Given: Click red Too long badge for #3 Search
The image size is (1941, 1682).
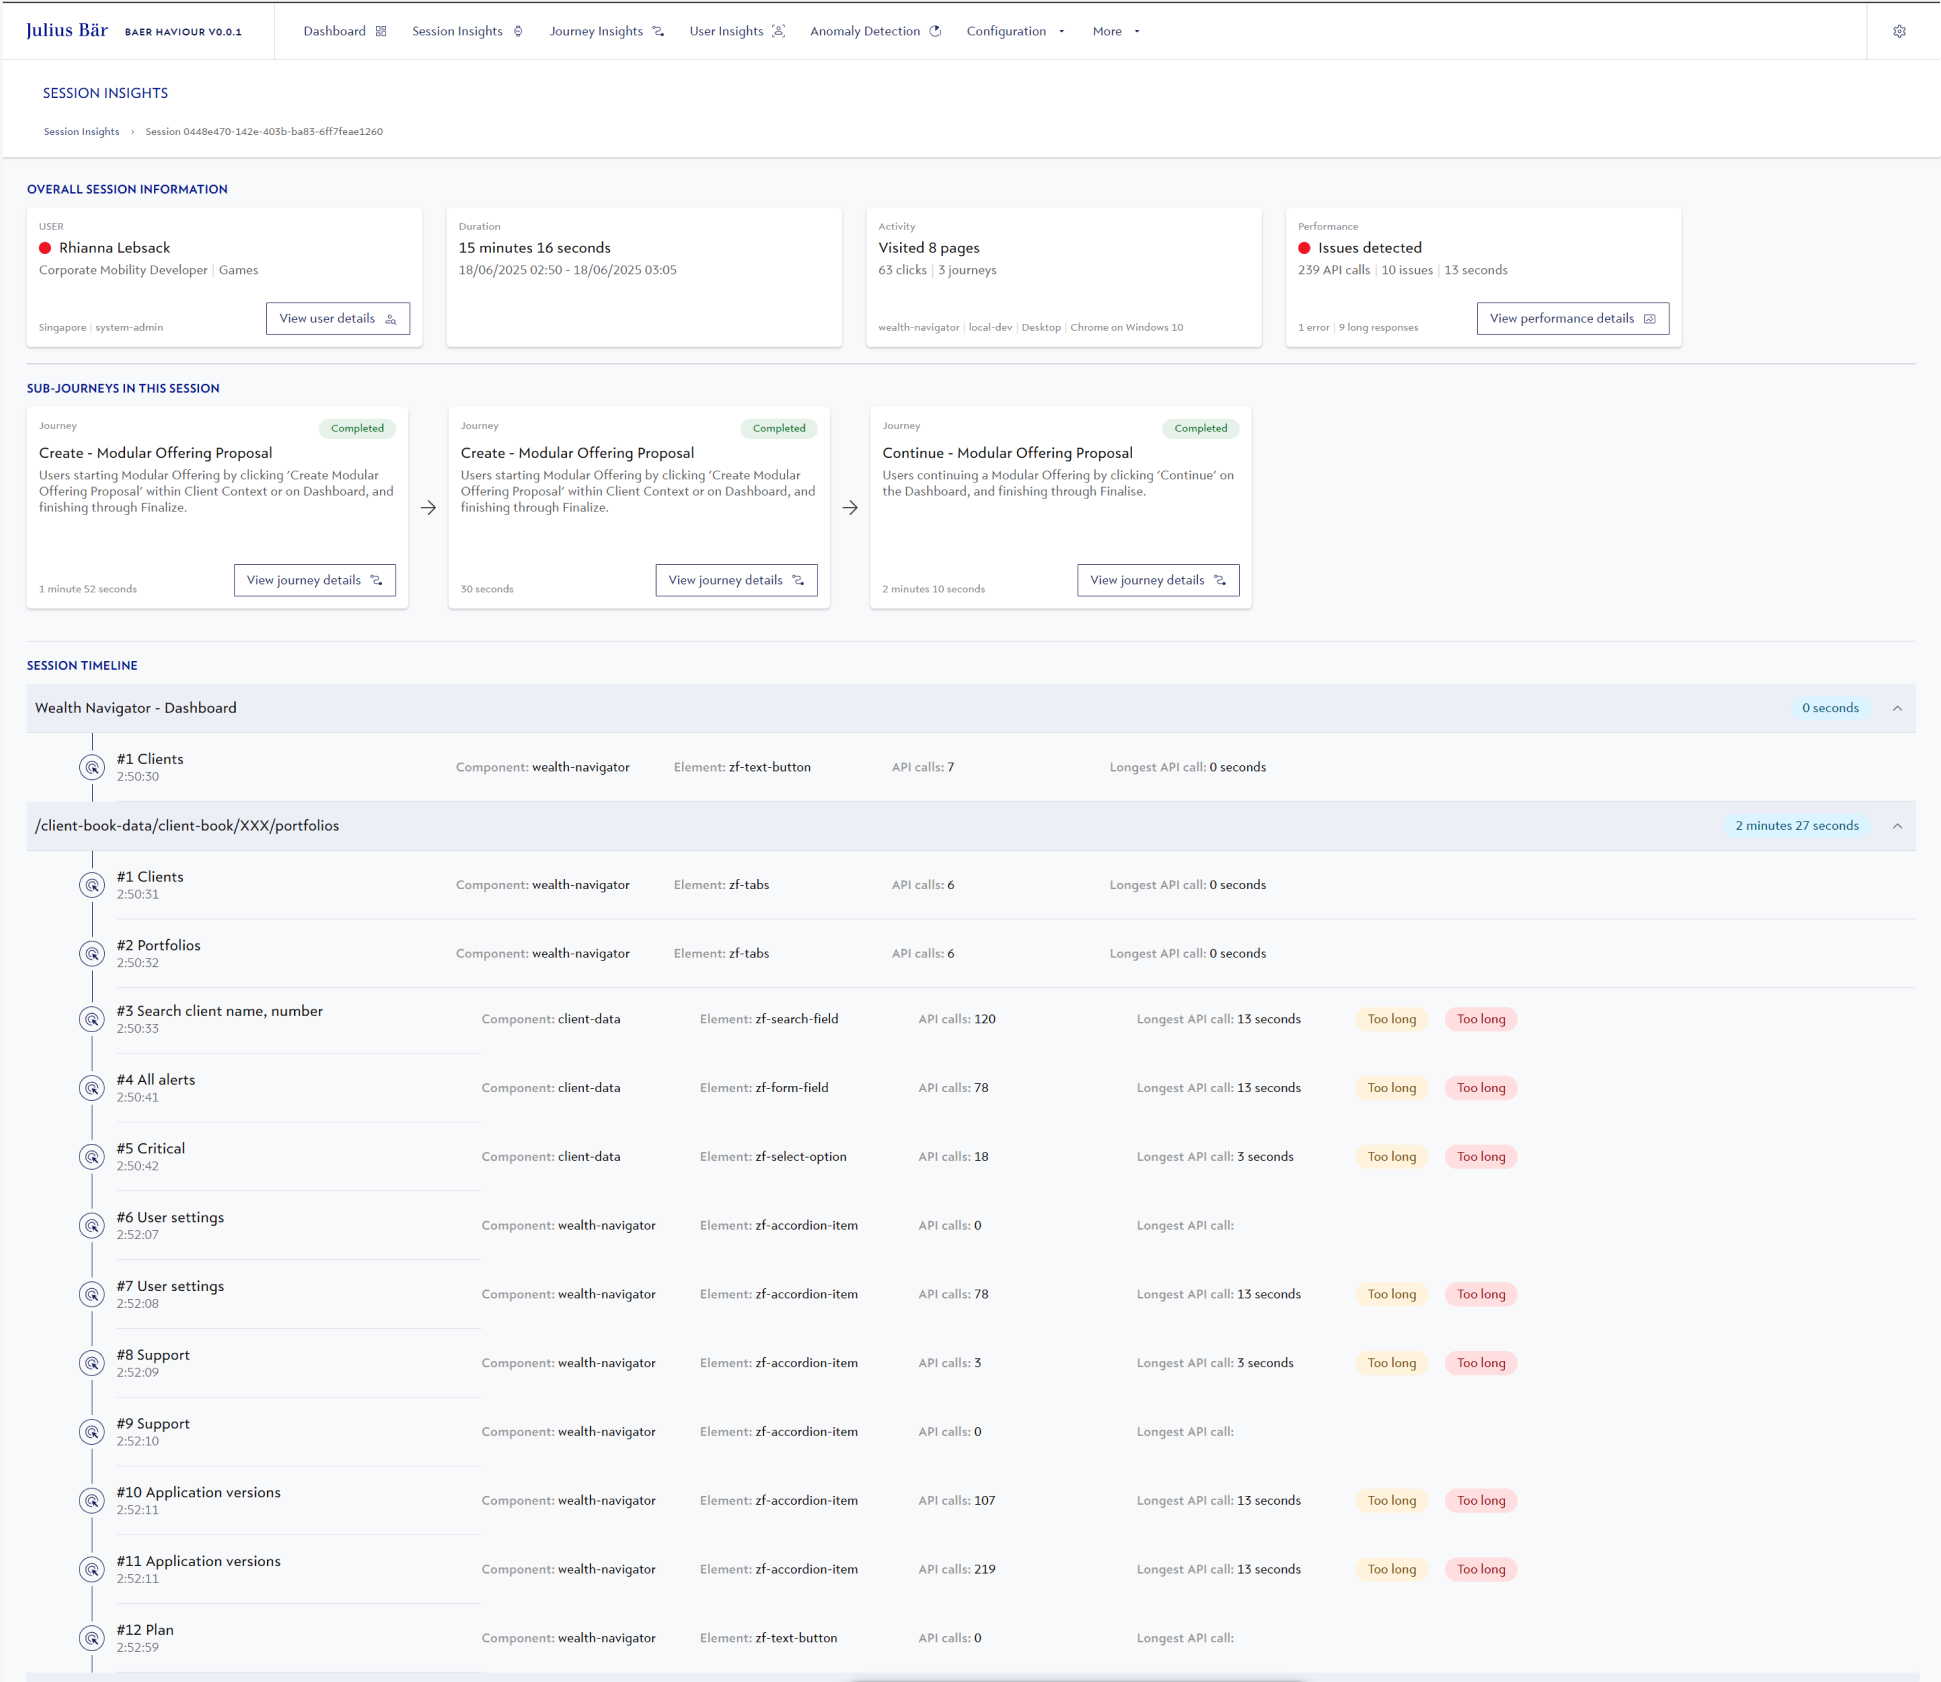Looking at the screenshot, I should coord(1480,1019).
